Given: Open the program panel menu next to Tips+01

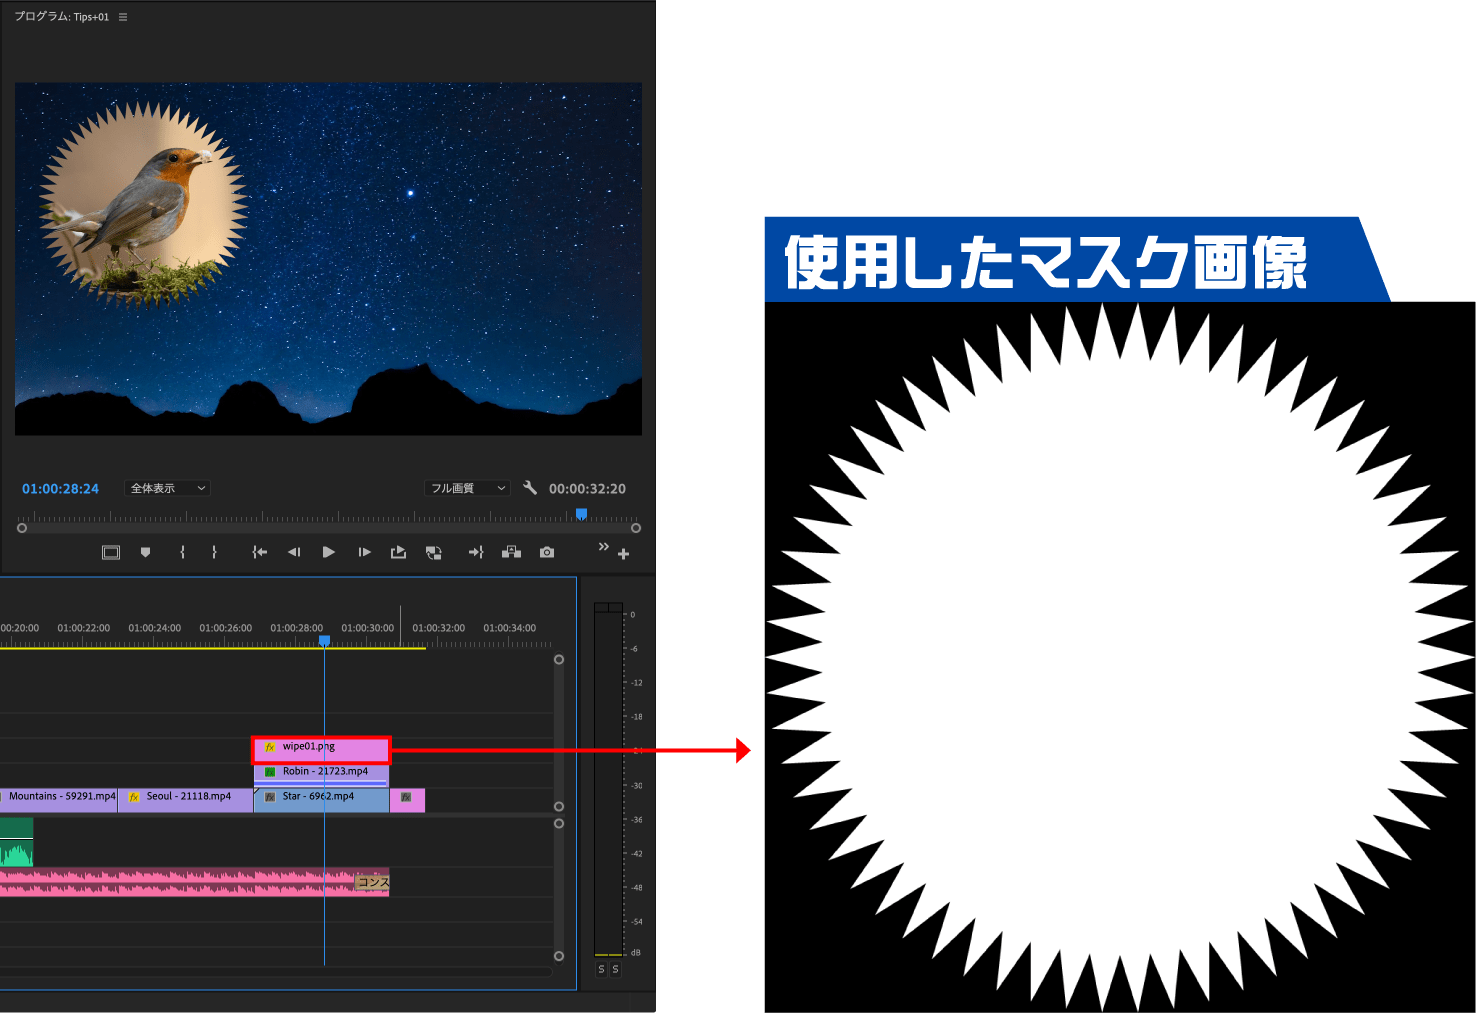Looking at the screenshot, I should click(x=123, y=17).
